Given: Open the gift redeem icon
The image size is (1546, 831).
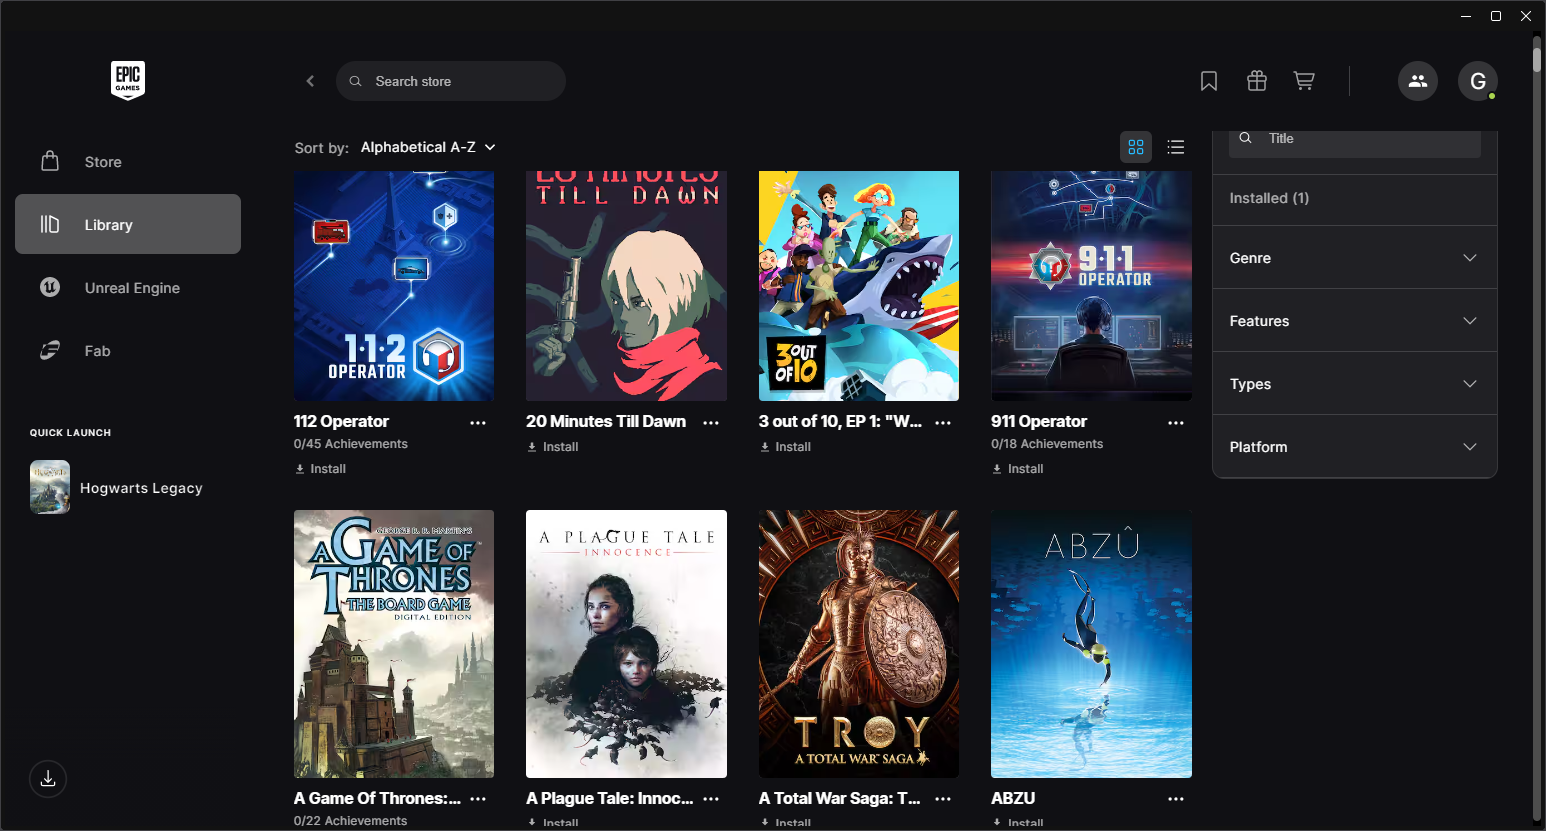Looking at the screenshot, I should (x=1257, y=81).
